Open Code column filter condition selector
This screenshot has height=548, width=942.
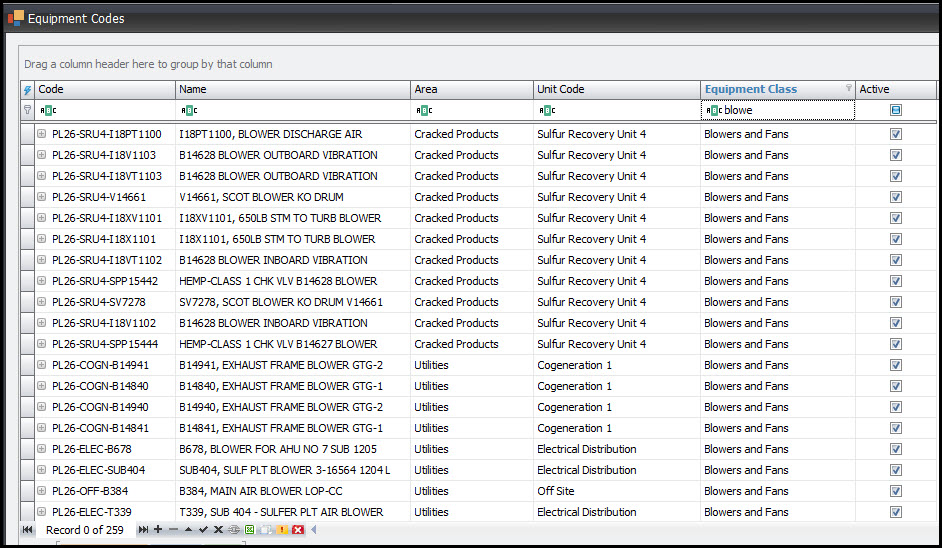tap(48, 110)
